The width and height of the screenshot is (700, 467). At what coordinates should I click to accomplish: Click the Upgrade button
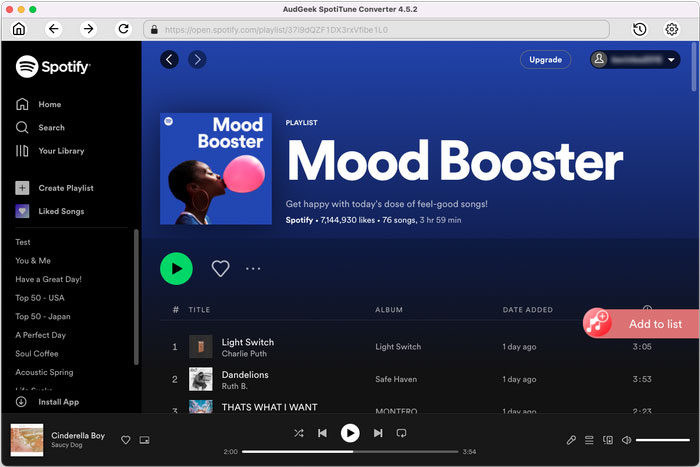pyautogui.click(x=545, y=60)
